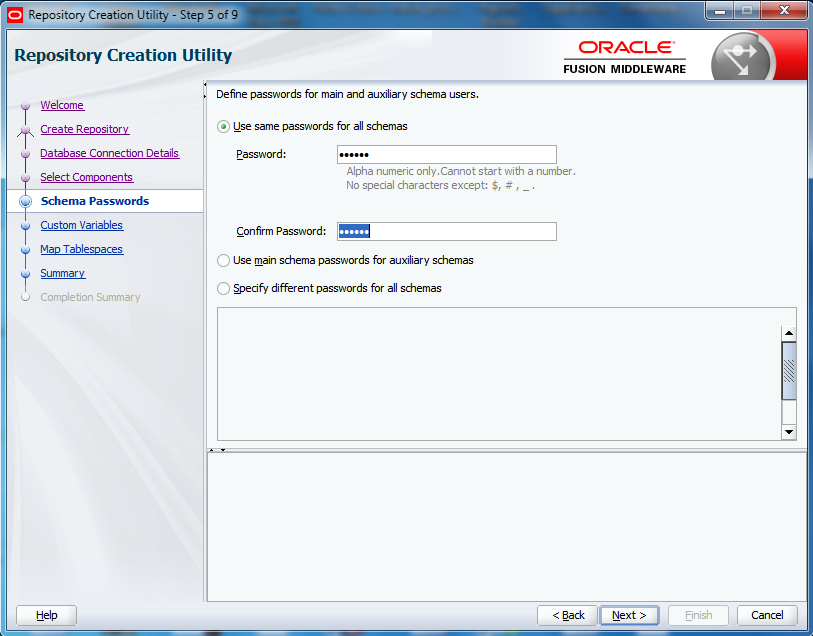The height and width of the screenshot is (636, 813).
Task: Click the Custom Variables step node marker
Action: coord(25,225)
